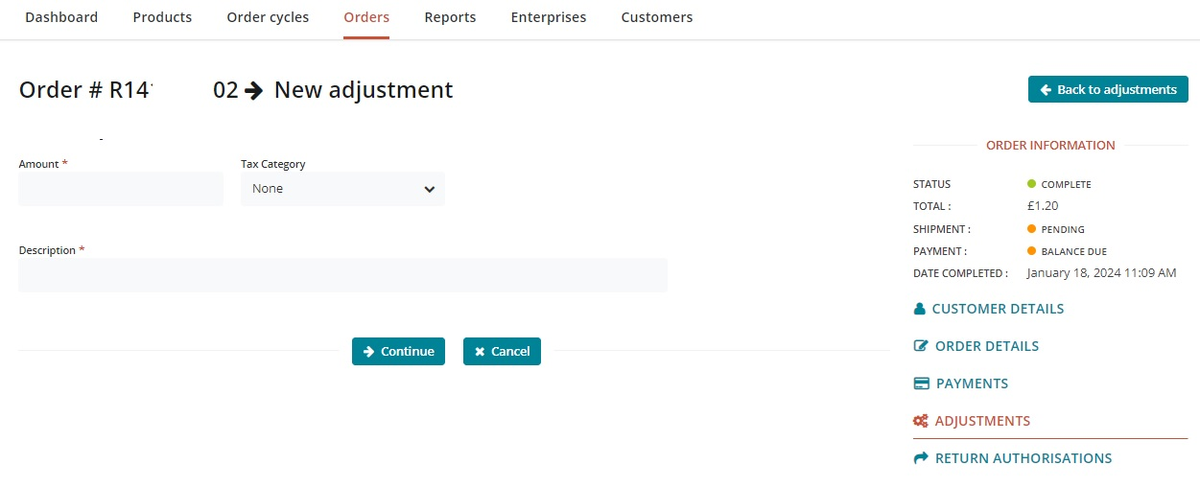
Task: Open the Dashboard menu item
Action: 61,17
